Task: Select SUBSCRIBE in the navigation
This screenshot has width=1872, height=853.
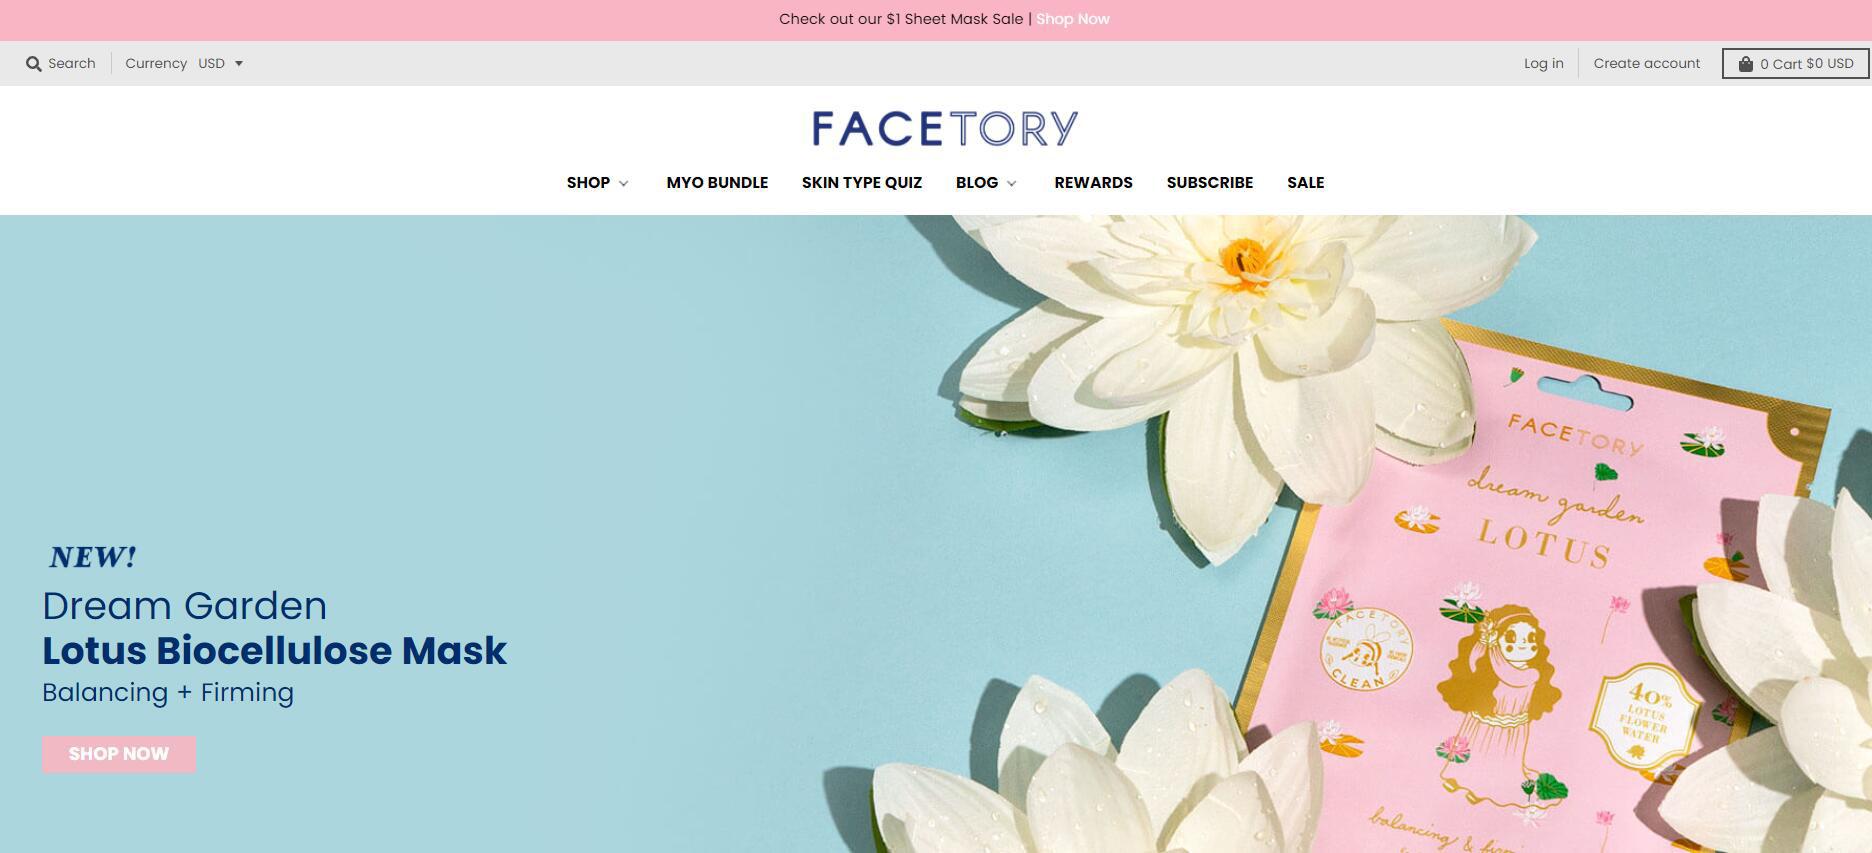Action: pos(1209,183)
